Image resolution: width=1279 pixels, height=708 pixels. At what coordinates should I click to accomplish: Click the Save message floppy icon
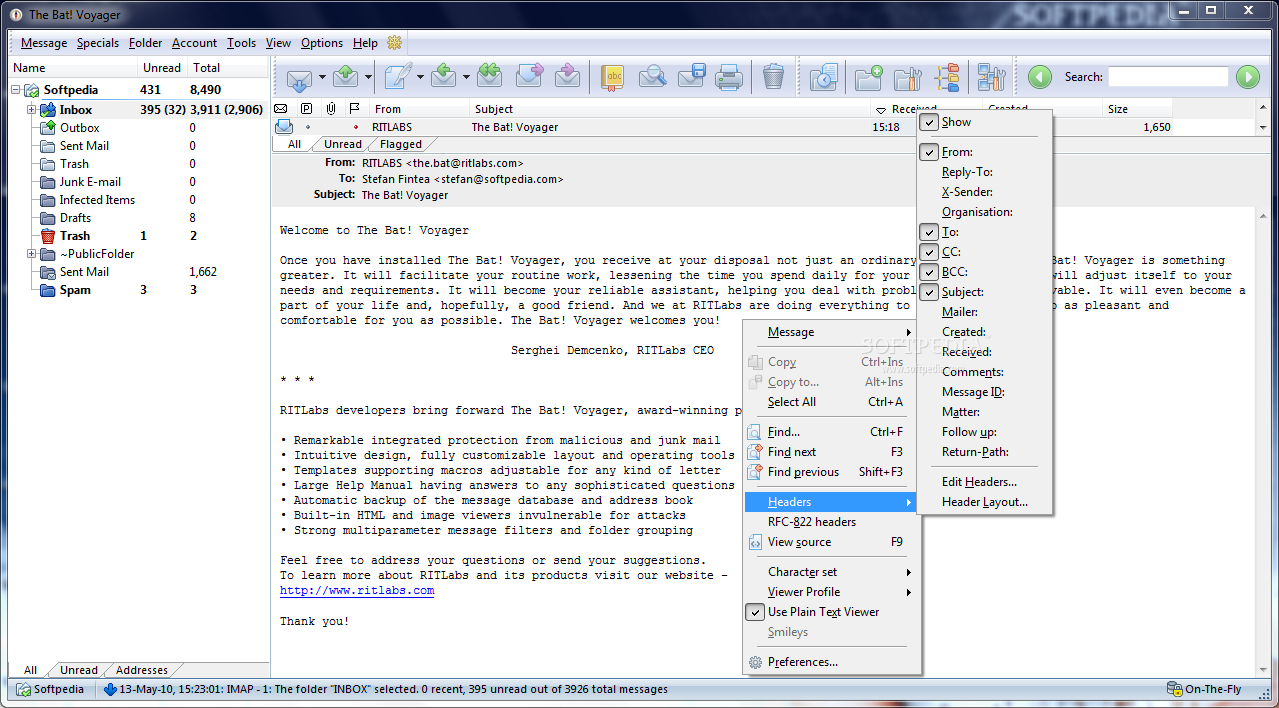691,77
